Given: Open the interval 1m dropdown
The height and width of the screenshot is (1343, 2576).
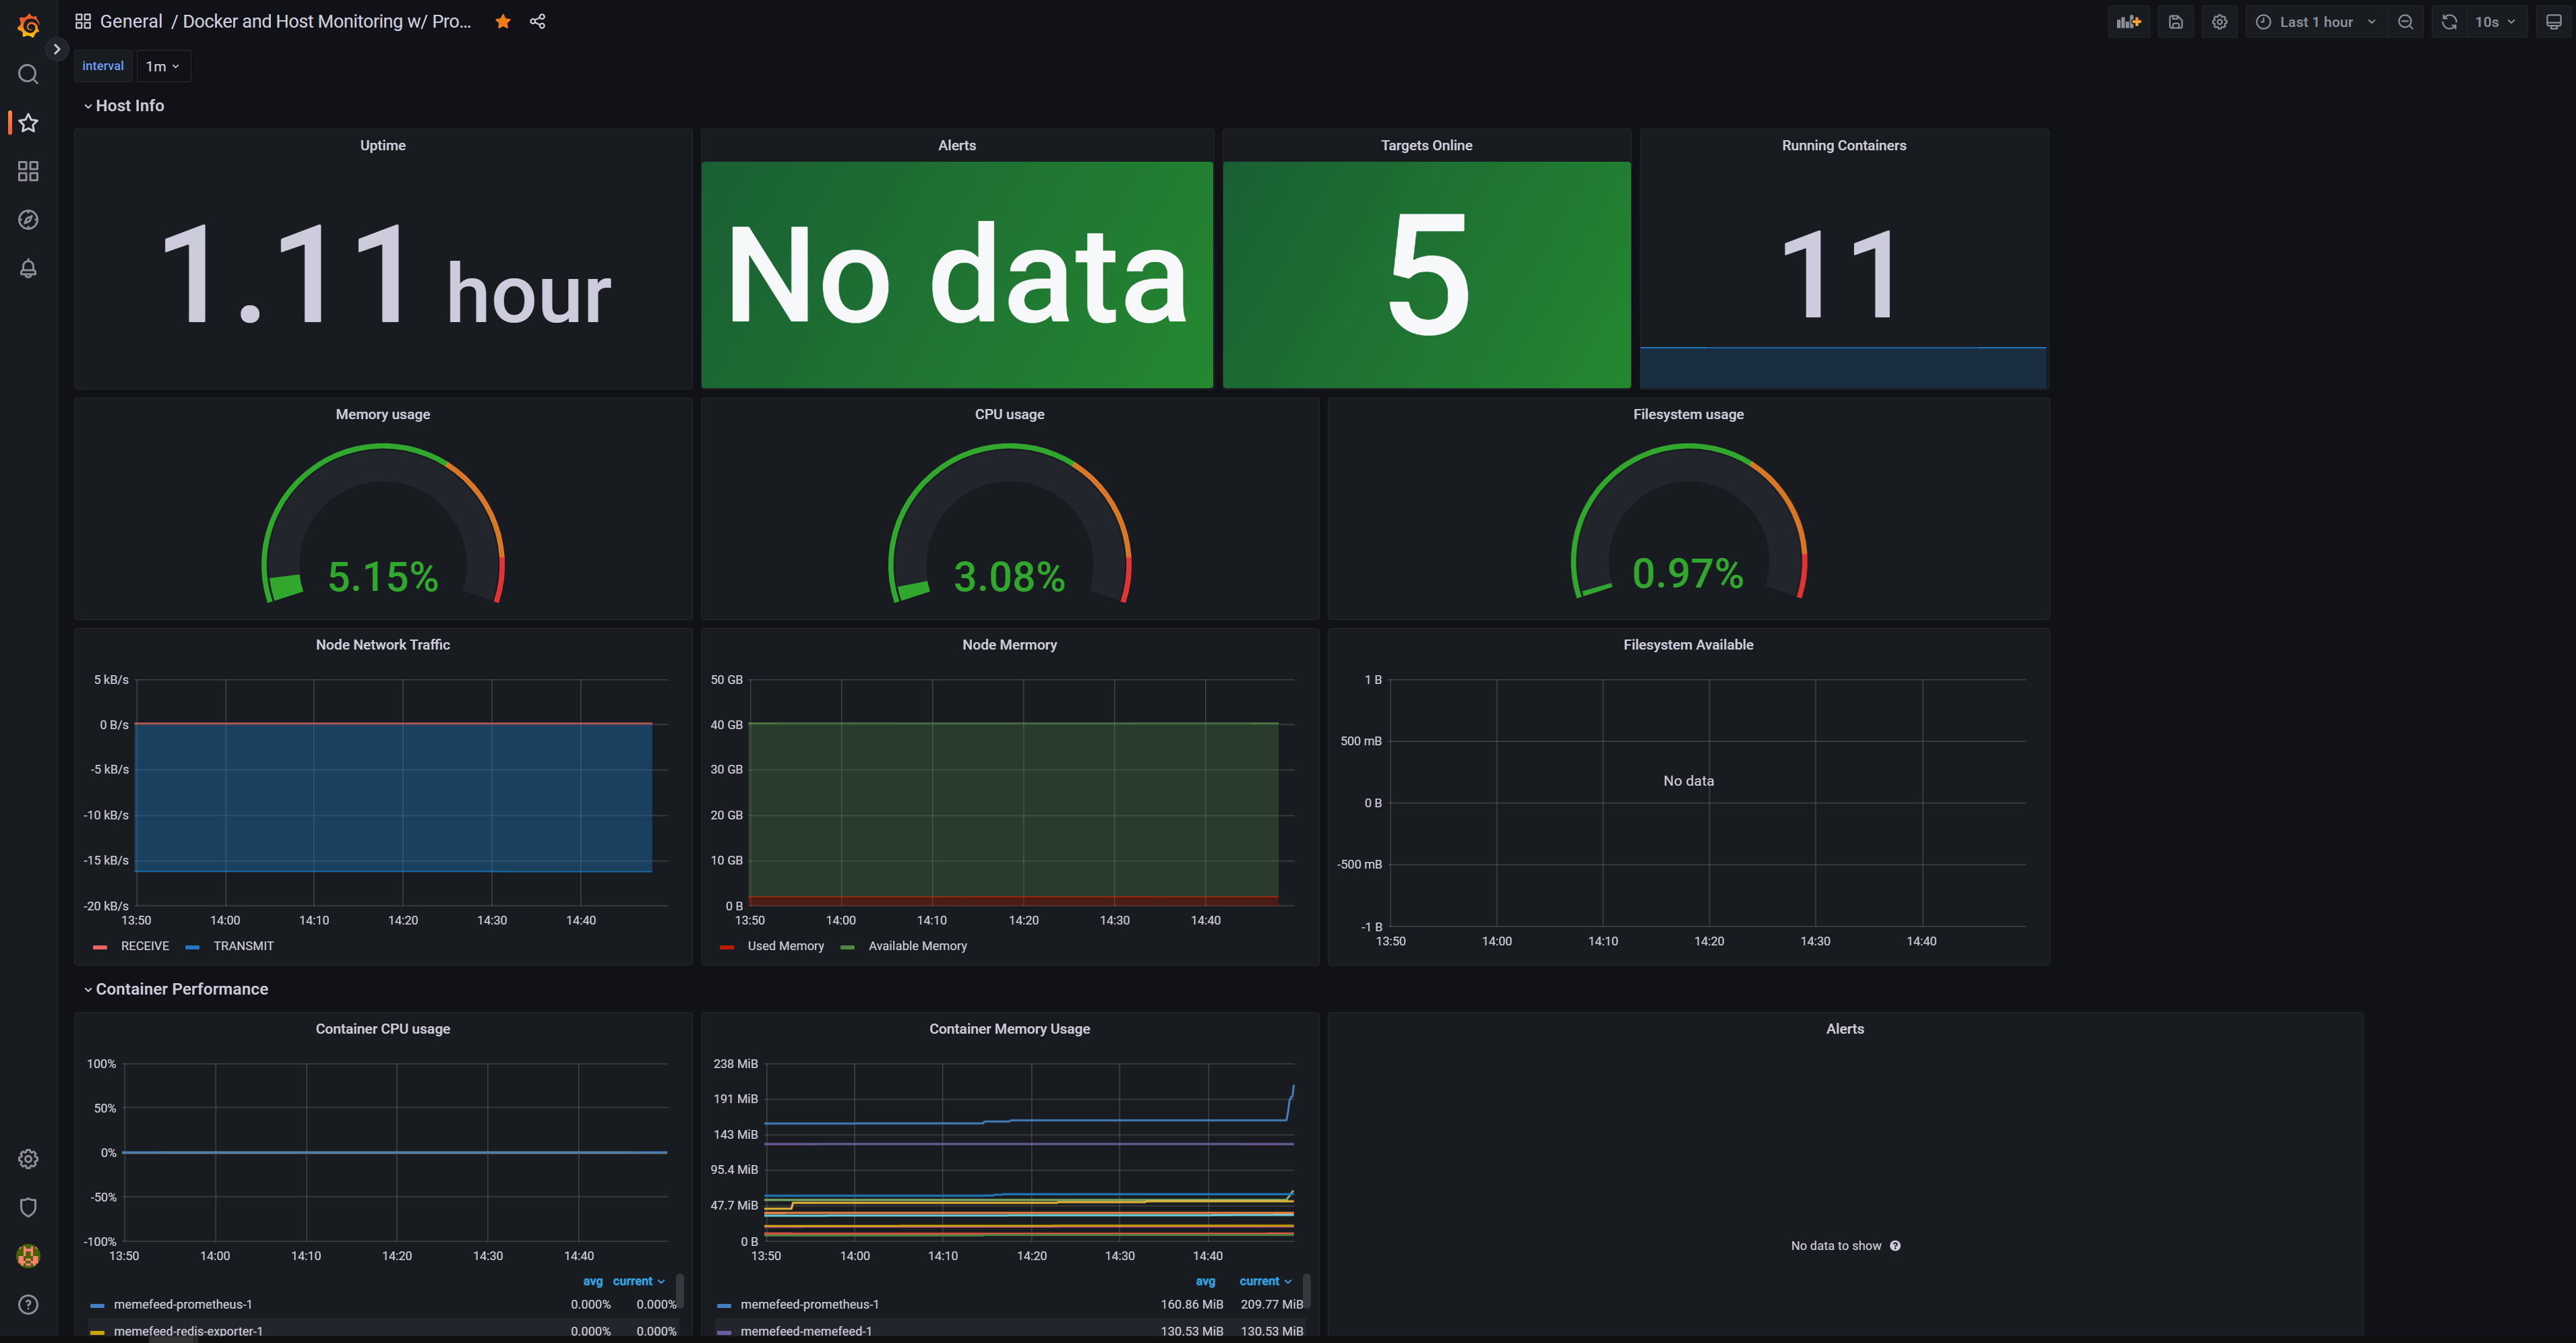Looking at the screenshot, I should (x=163, y=66).
